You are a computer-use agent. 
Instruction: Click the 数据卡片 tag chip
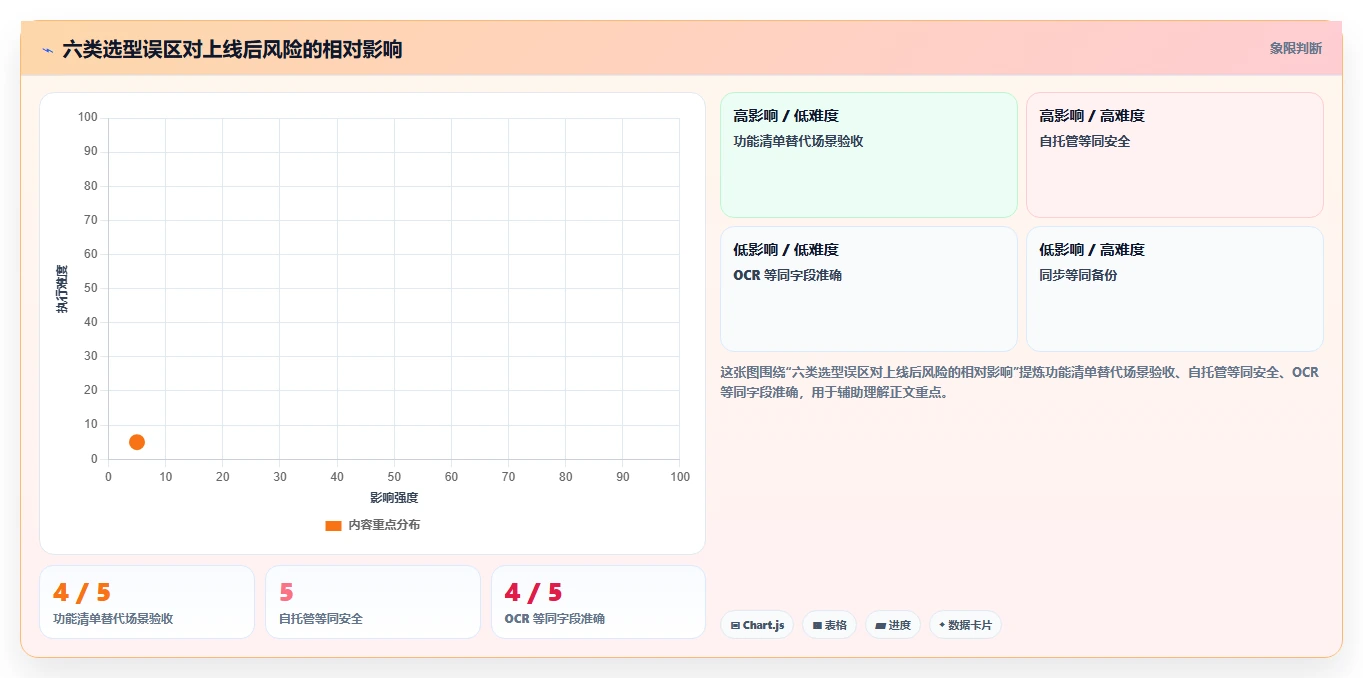pyautogui.click(x=965, y=625)
